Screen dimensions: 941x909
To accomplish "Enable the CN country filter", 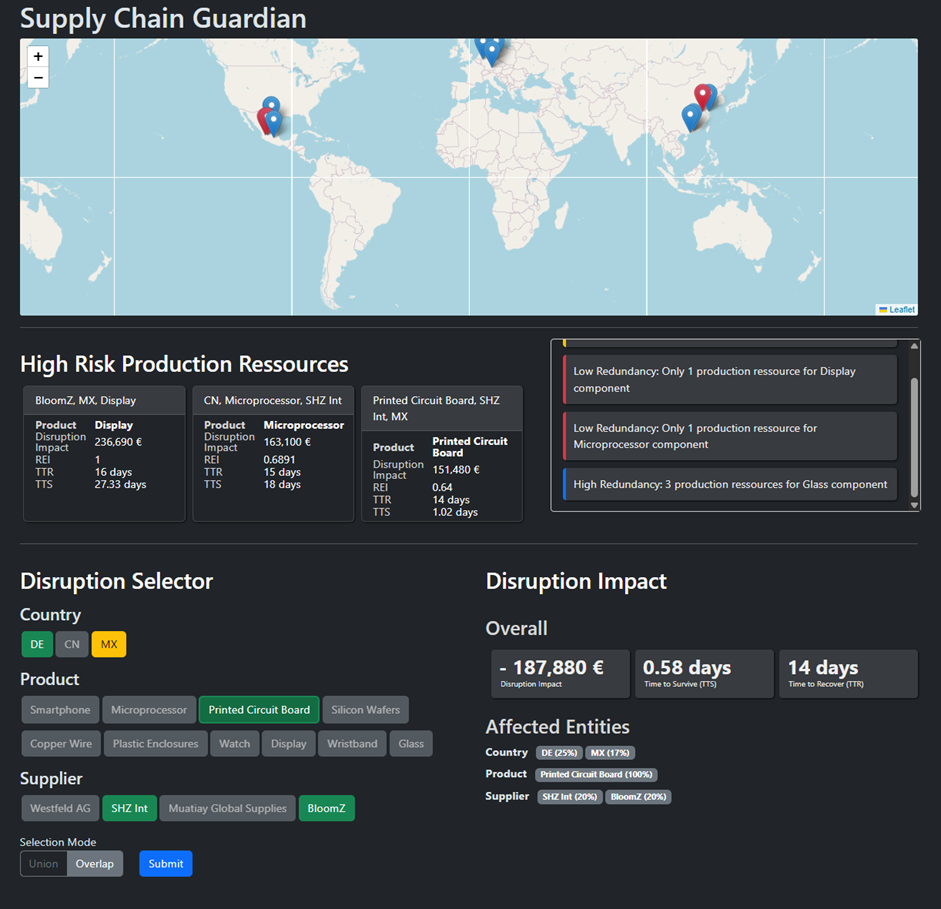I will (72, 644).
